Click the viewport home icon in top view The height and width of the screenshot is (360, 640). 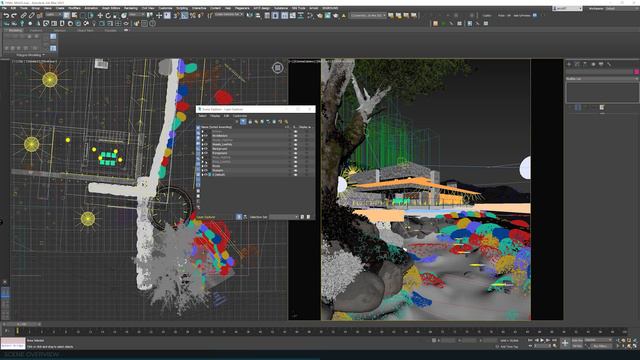coord(278,68)
